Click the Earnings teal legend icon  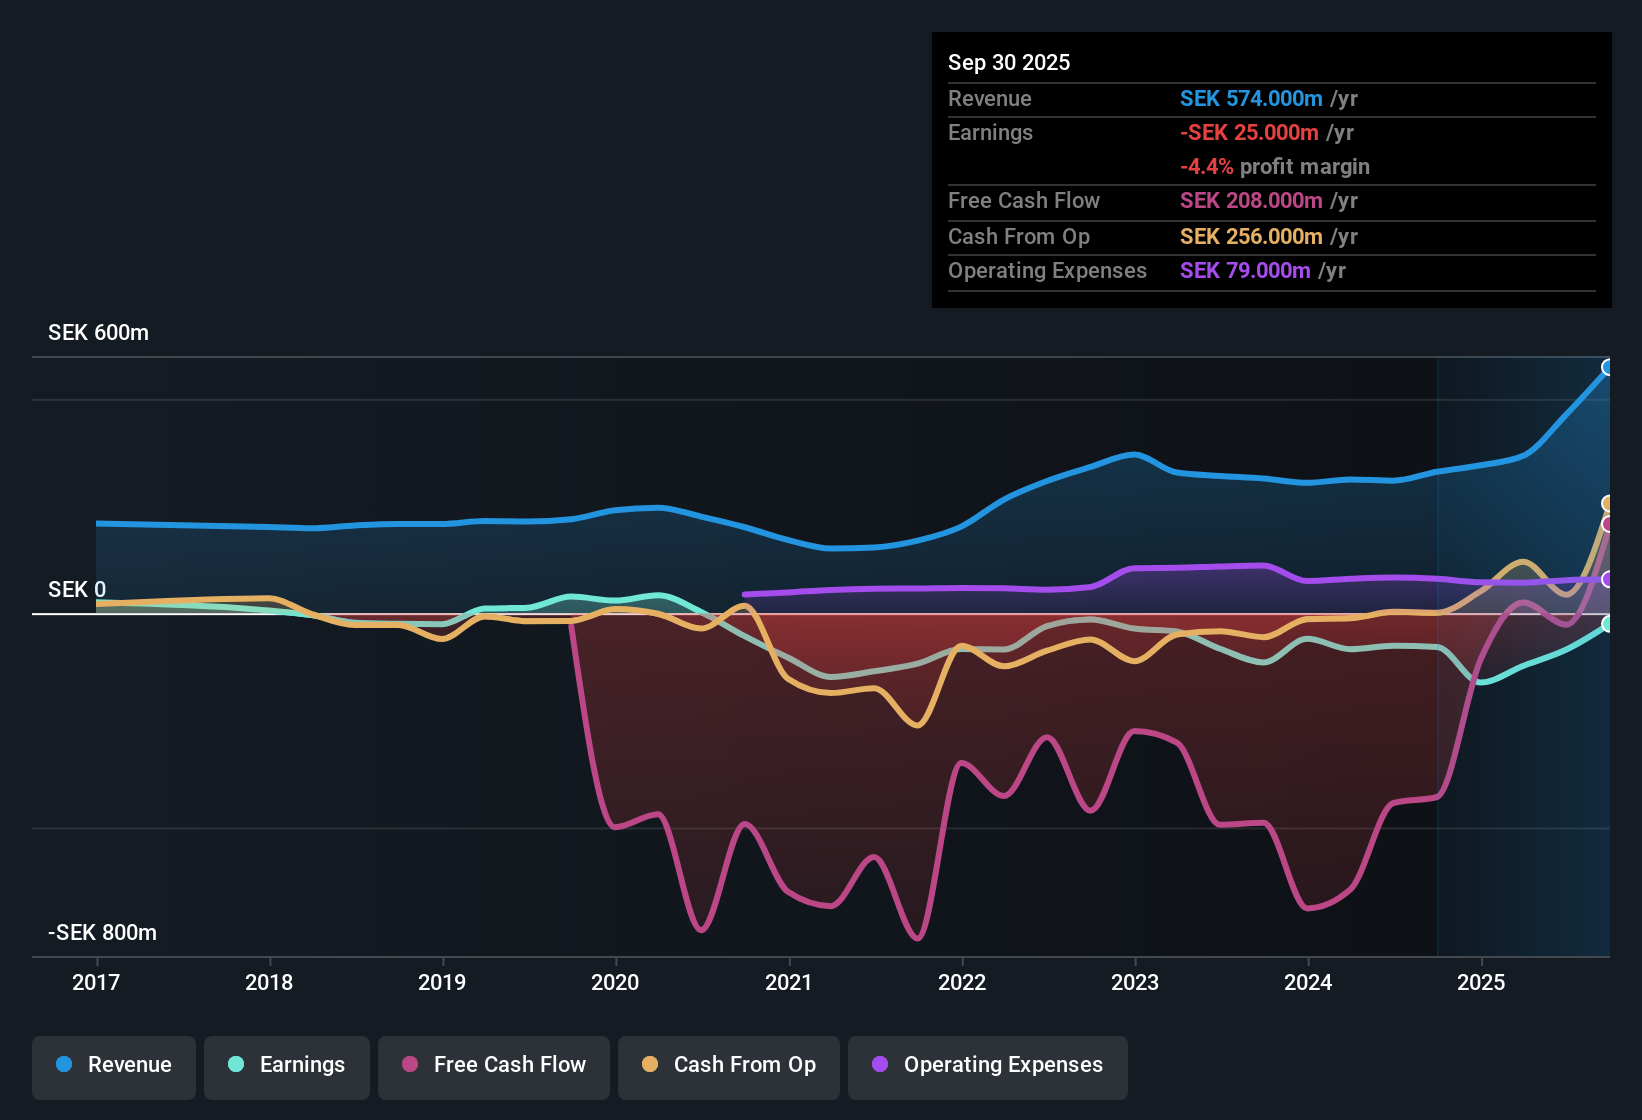(236, 1065)
